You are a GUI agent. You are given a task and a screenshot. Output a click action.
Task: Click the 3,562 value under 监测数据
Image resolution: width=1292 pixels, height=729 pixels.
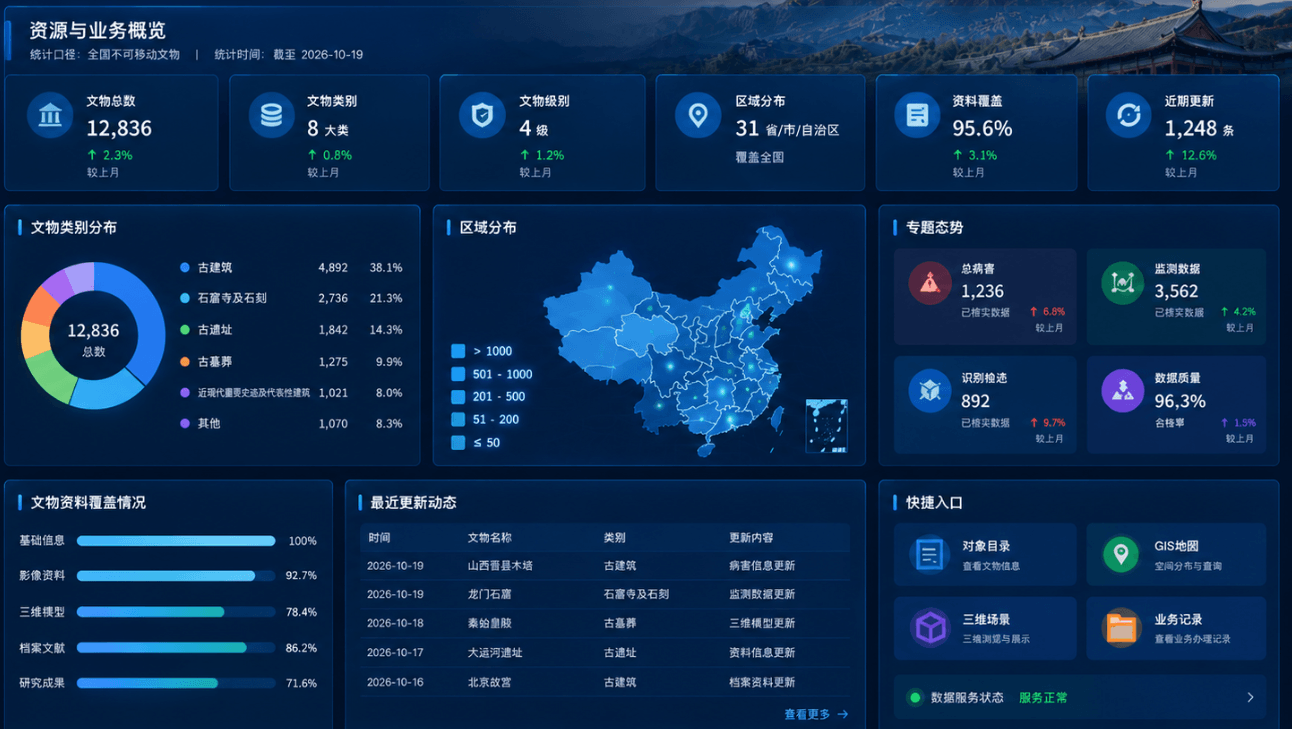(1176, 291)
